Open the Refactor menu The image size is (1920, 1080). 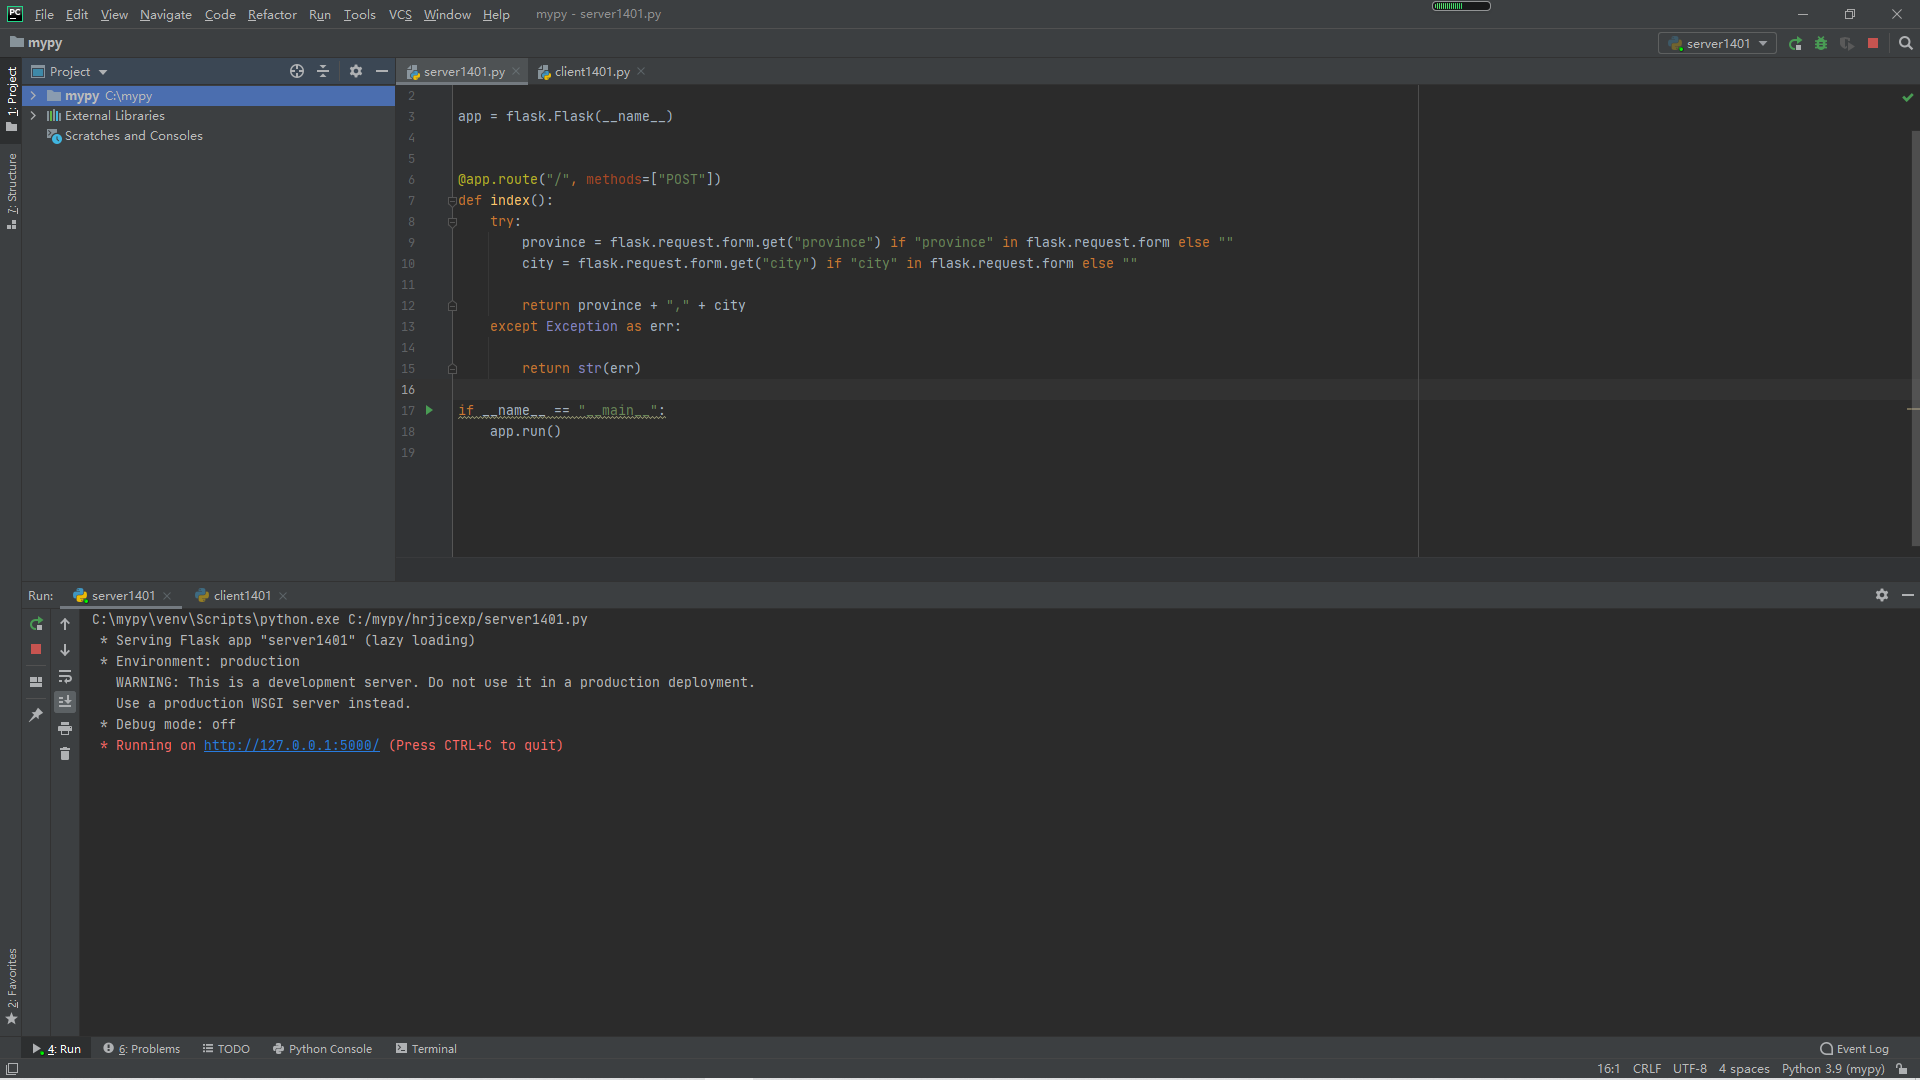272,14
